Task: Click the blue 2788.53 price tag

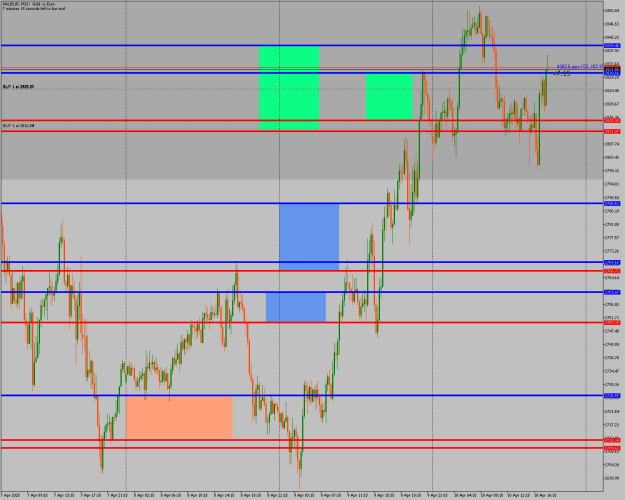Action: tap(612, 204)
